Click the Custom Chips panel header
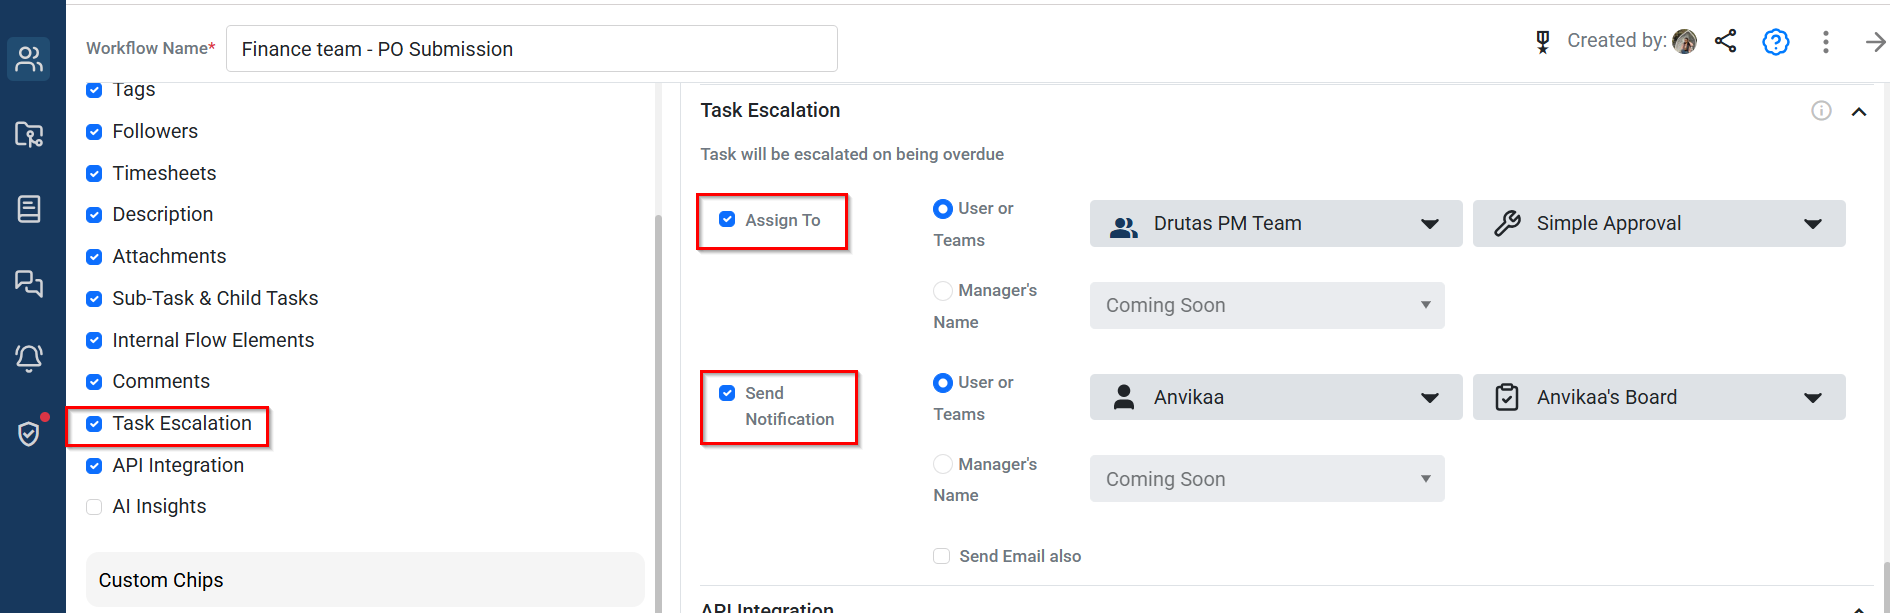This screenshot has height=613, width=1890. click(x=365, y=580)
